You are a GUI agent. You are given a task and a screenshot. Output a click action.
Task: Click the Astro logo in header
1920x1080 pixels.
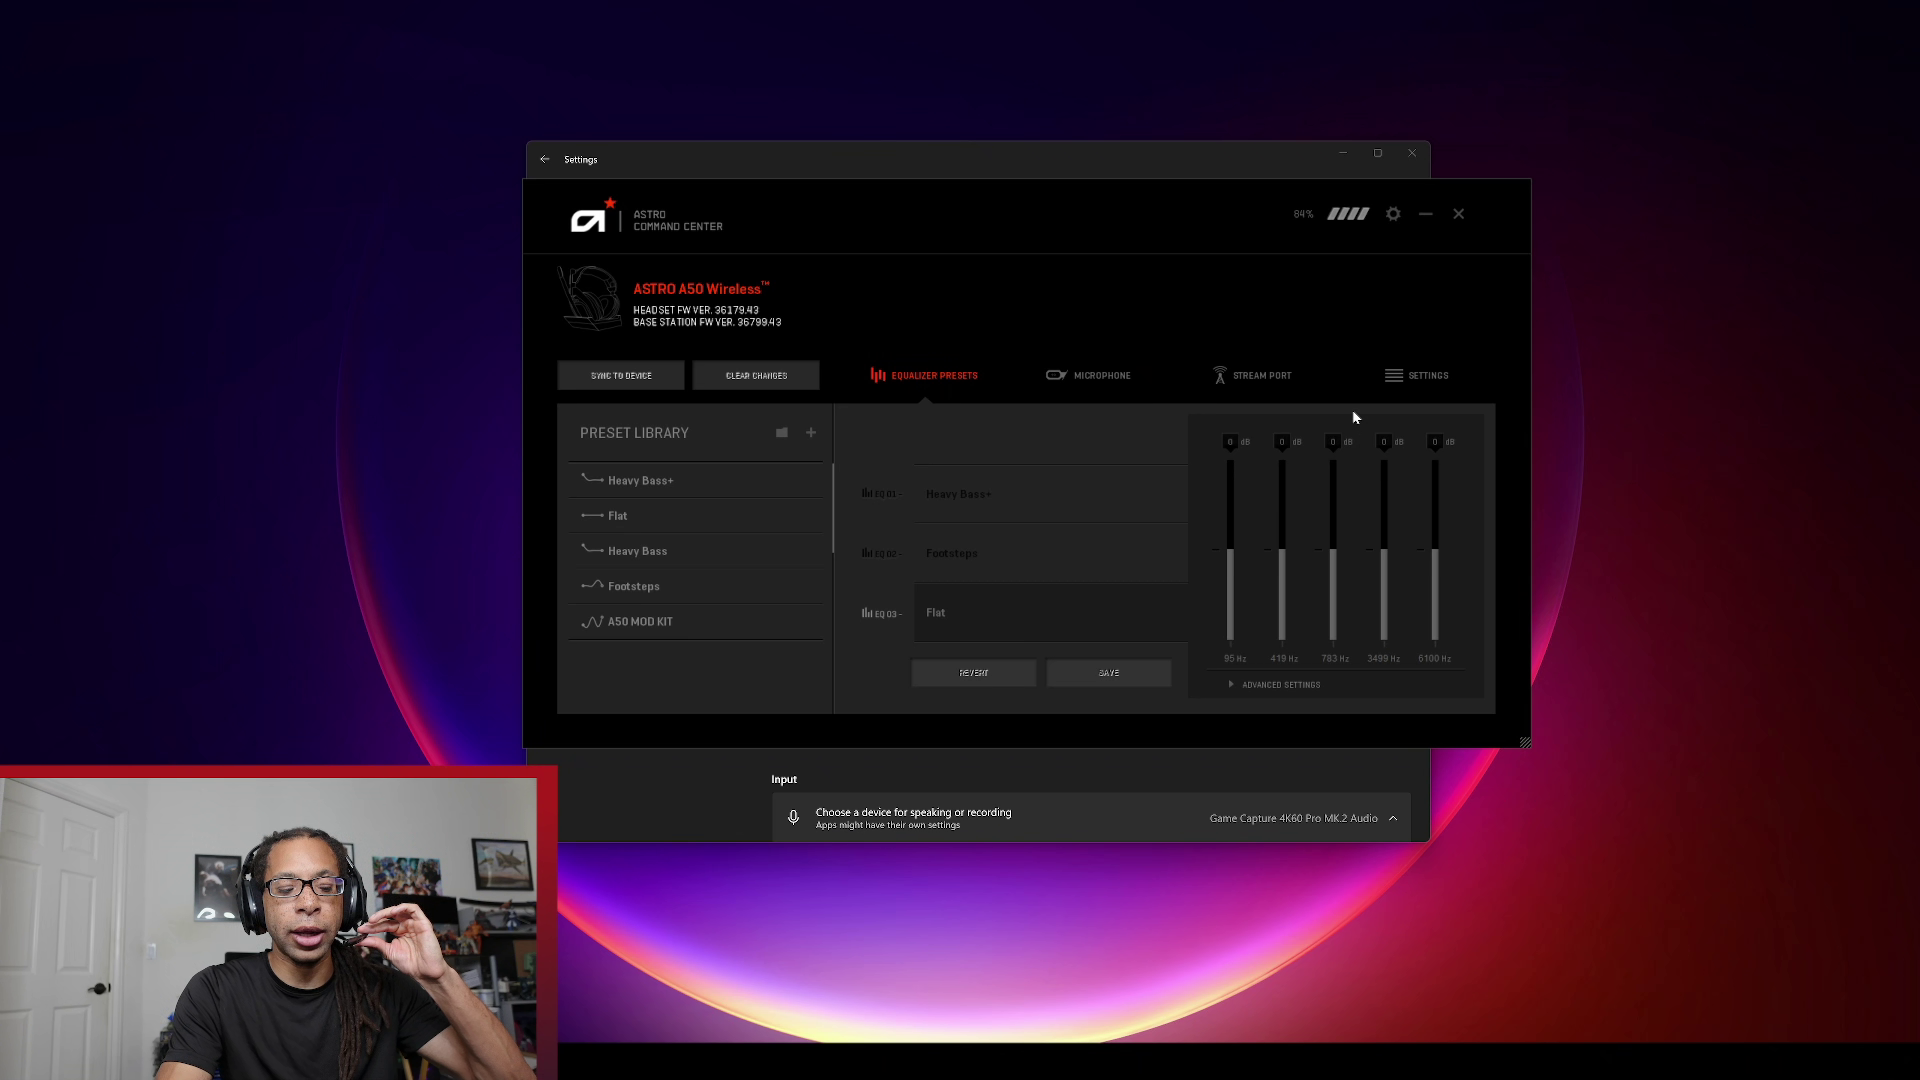[589, 219]
